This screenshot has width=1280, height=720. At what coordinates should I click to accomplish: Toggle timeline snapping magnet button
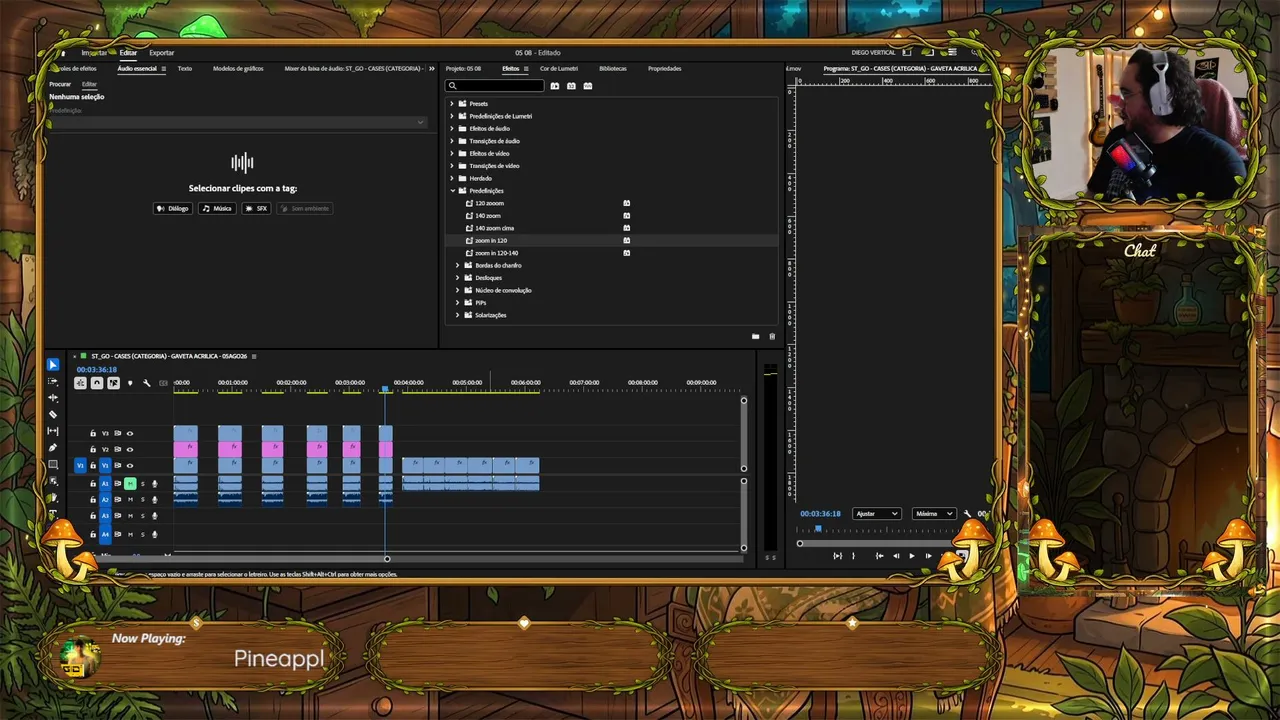(x=97, y=383)
